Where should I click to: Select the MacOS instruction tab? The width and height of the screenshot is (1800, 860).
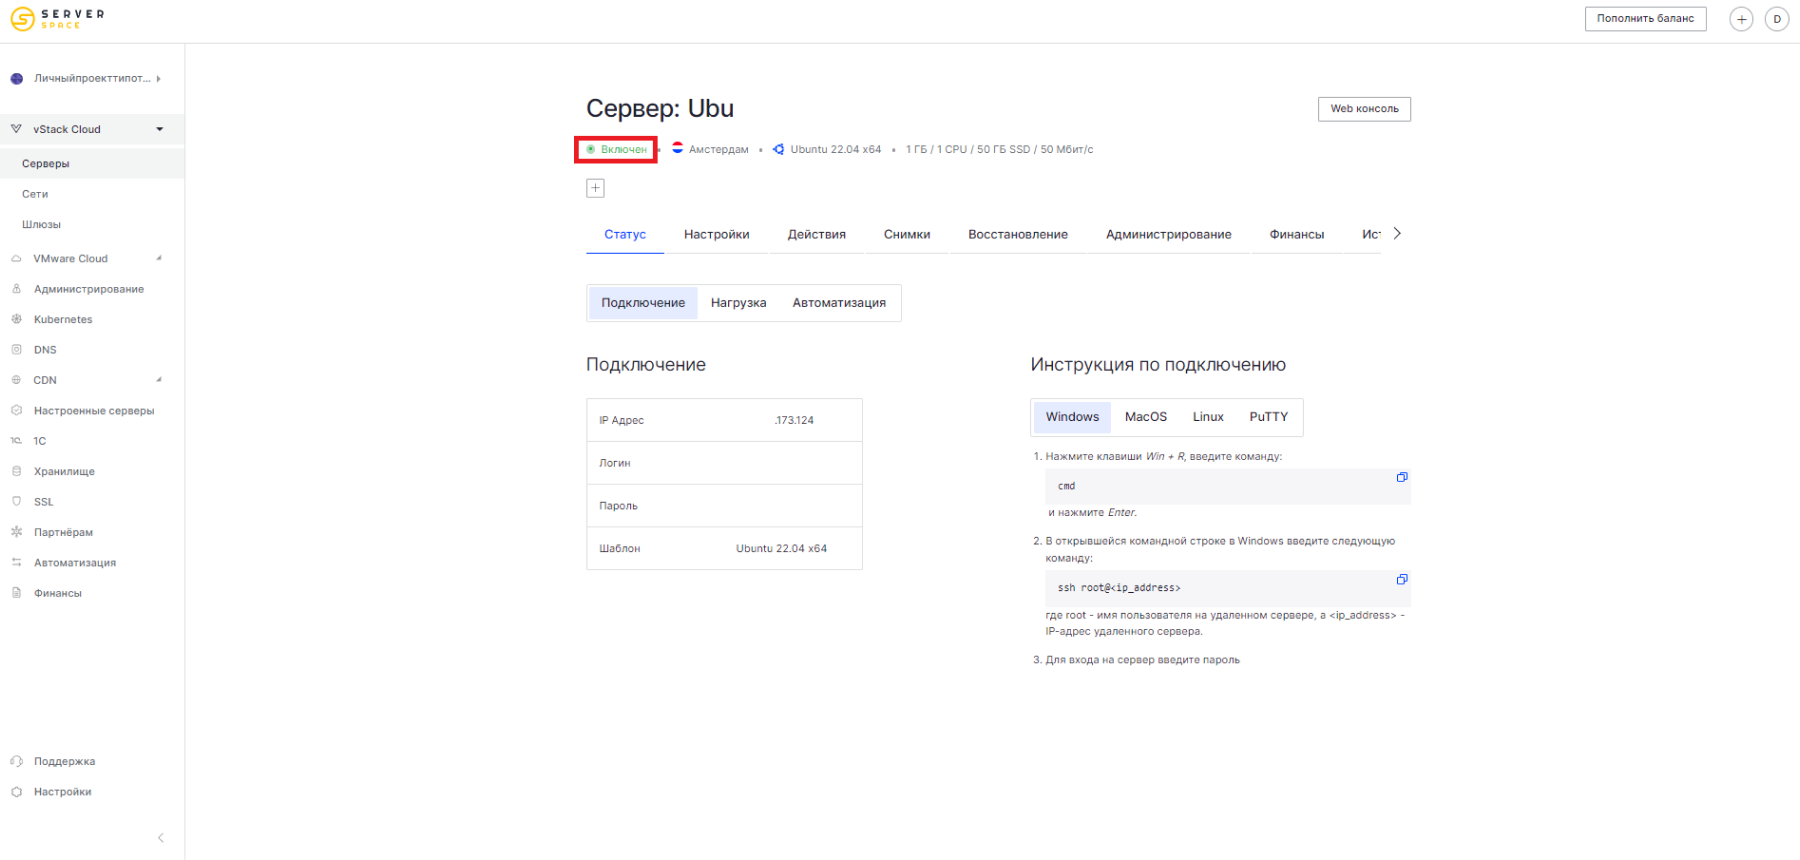(1146, 417)
